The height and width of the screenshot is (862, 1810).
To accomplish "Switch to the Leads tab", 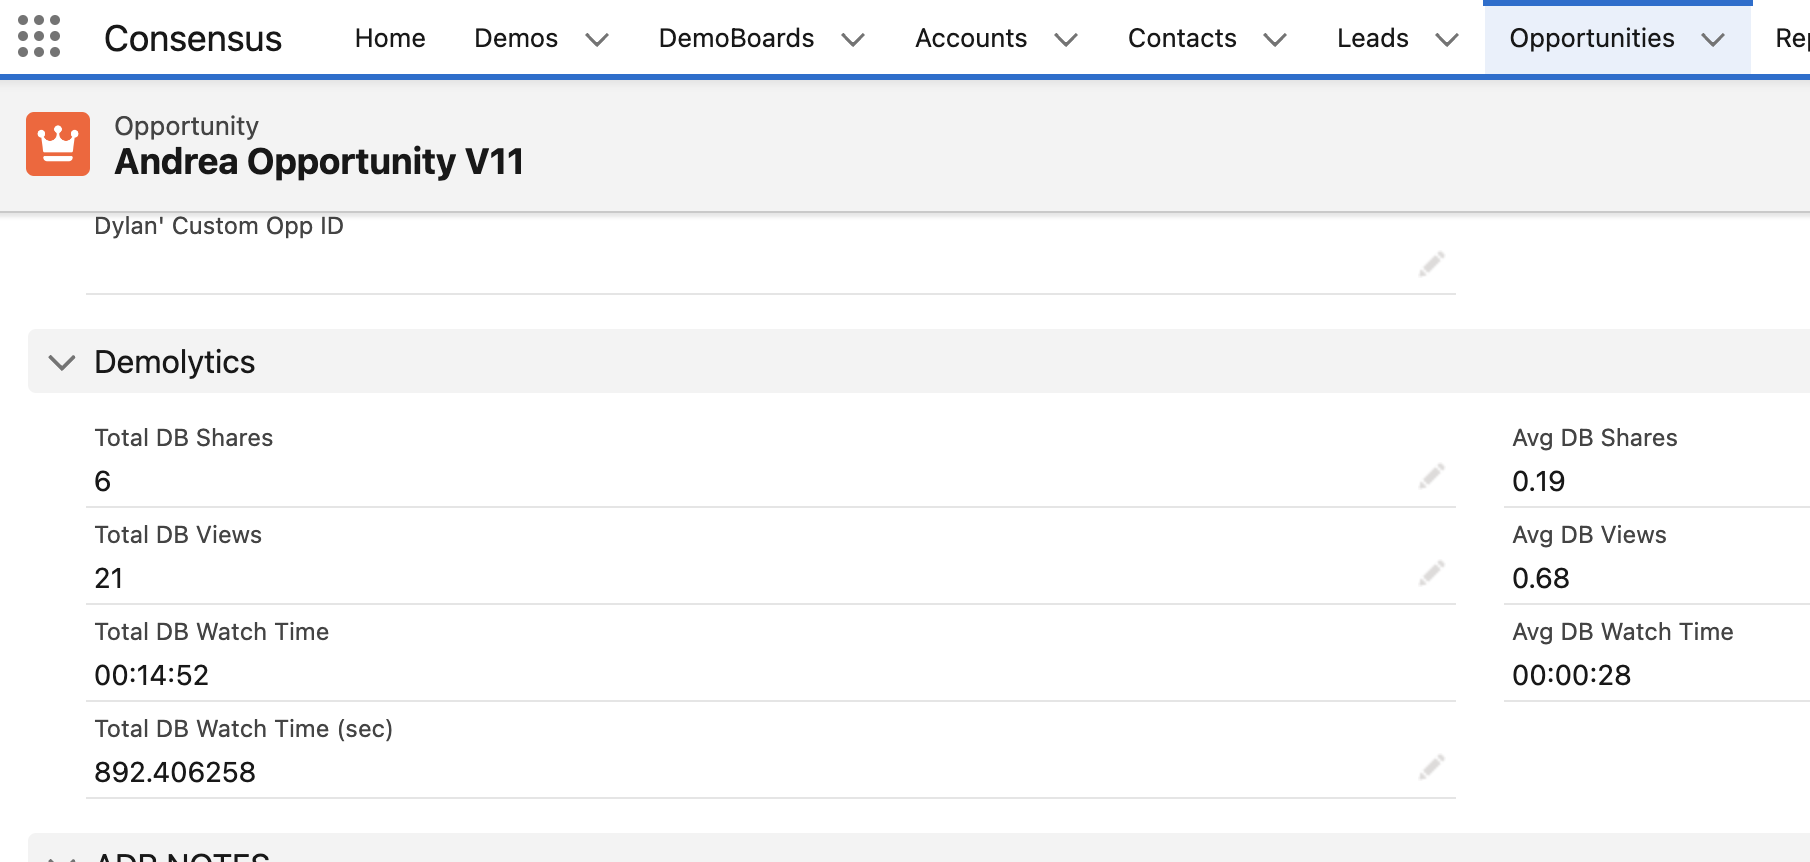I will pyautogui.click(x=1373, y=38).
